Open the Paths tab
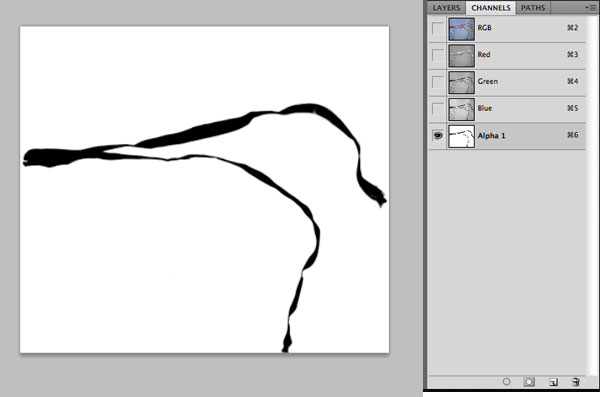 pyautogui.click(x=533, y=8)
